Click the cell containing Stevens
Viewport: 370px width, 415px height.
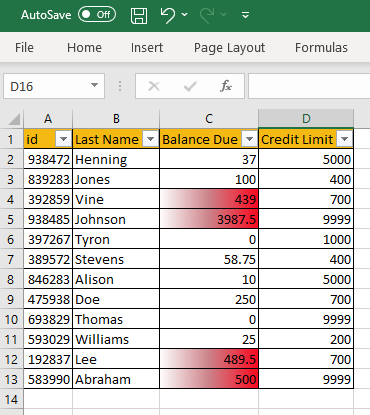point(116,259)
